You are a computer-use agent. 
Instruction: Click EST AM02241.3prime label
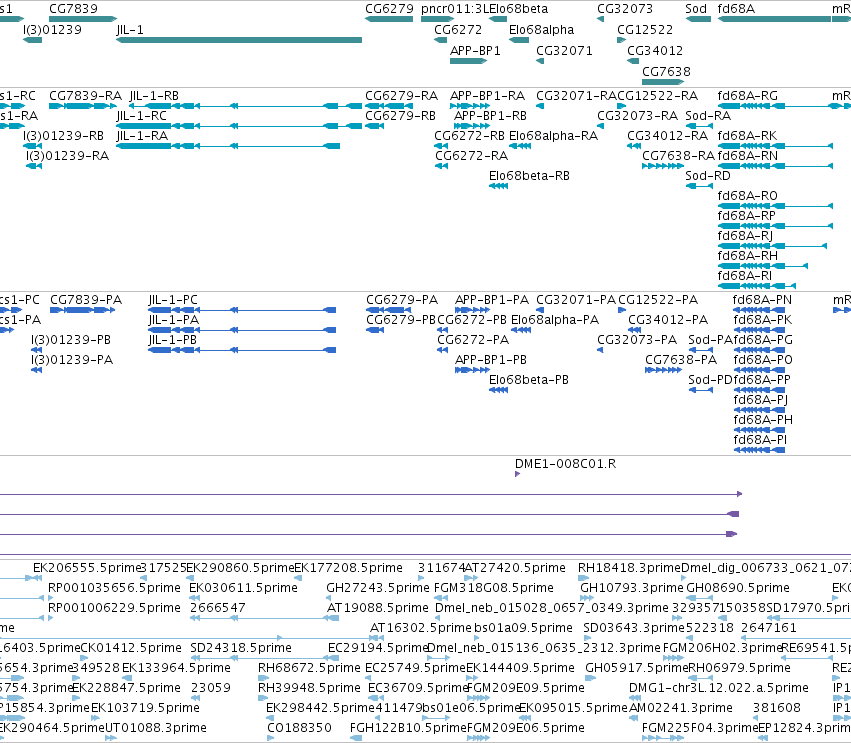pos(681,708)
